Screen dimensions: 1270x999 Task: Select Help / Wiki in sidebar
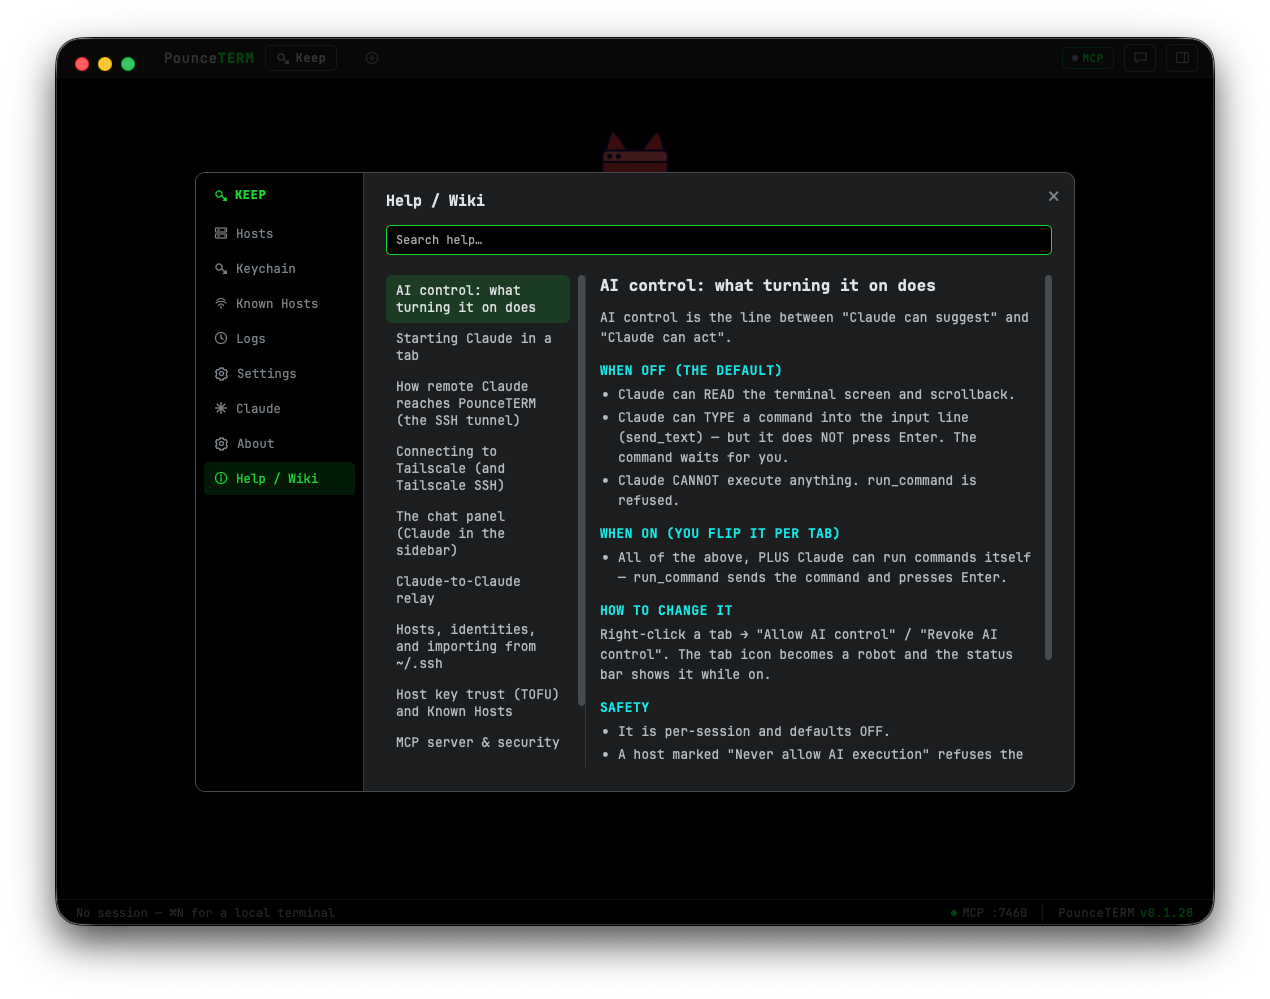pos(279,479)
